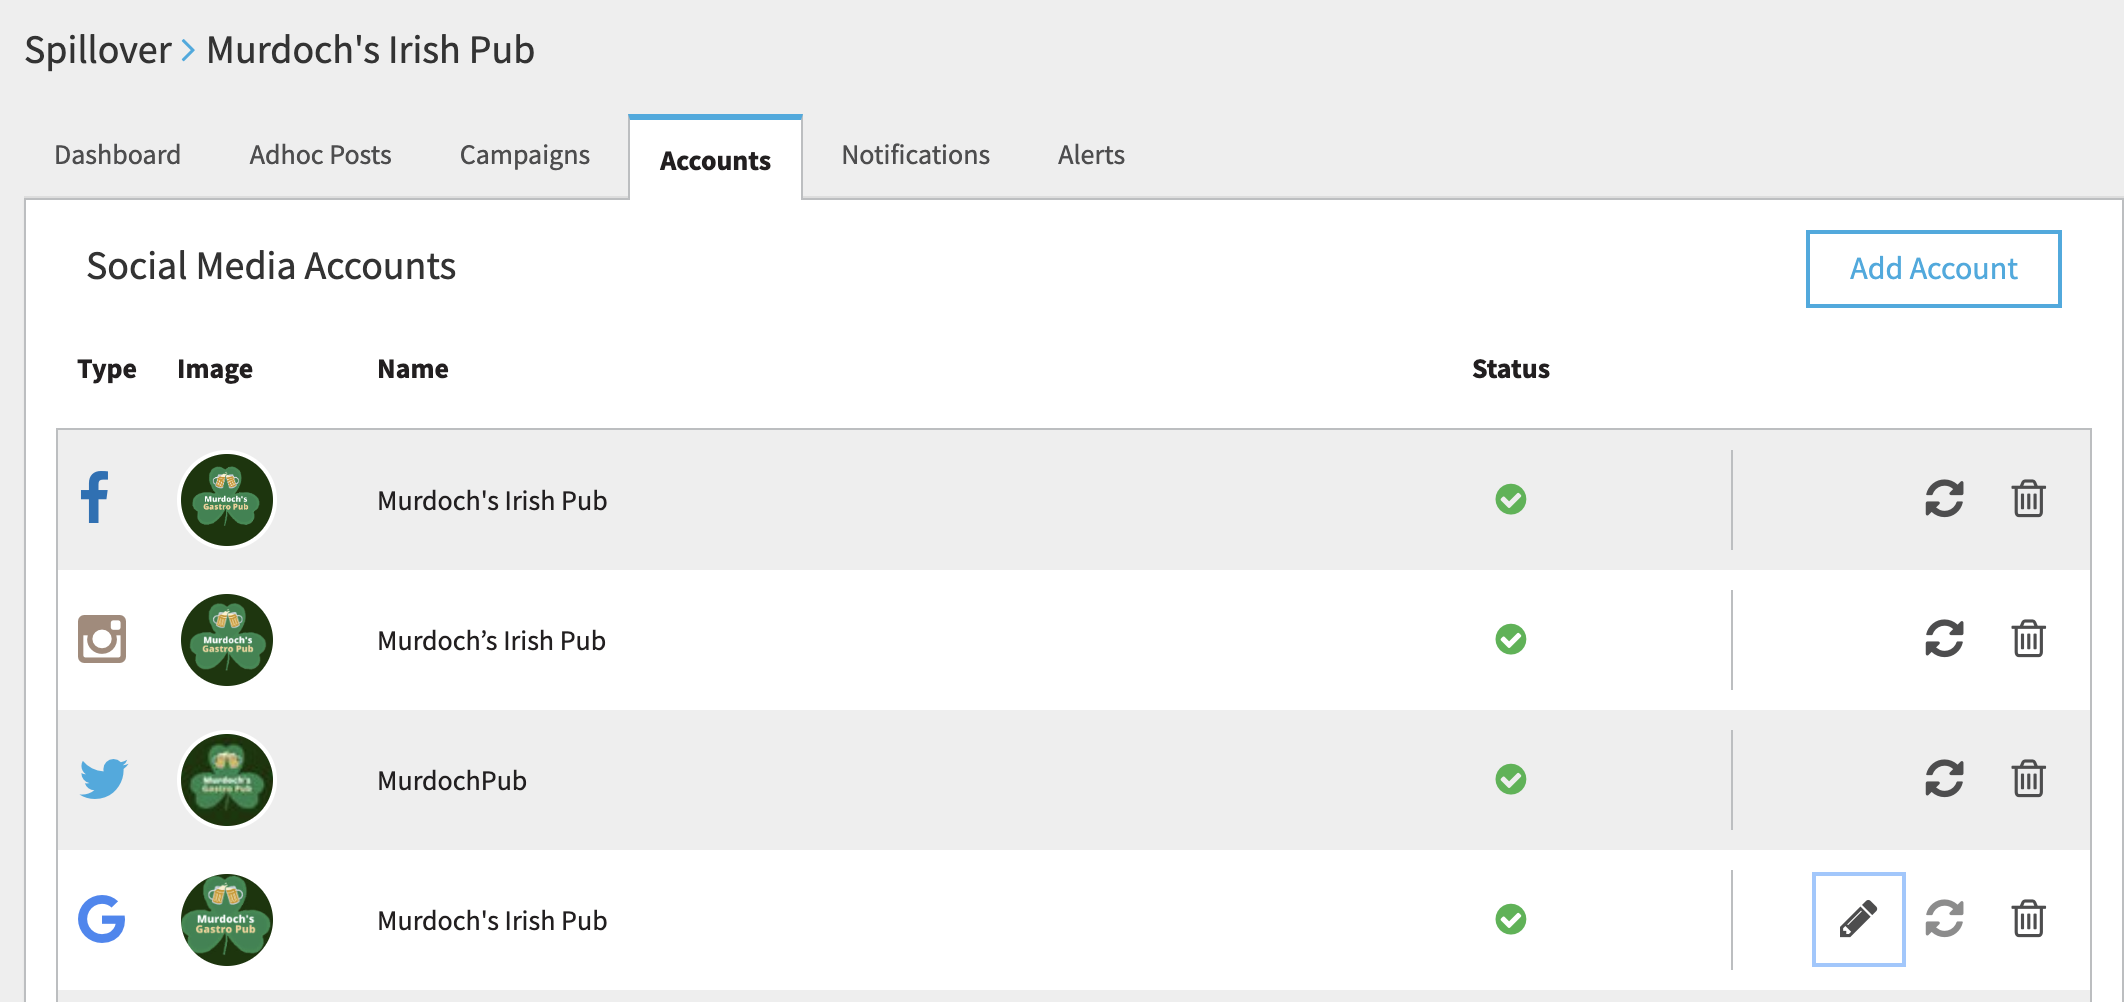This screenshot has width=2124, height=1002.
Task: Click the Name column header
Action: point(413,369)
